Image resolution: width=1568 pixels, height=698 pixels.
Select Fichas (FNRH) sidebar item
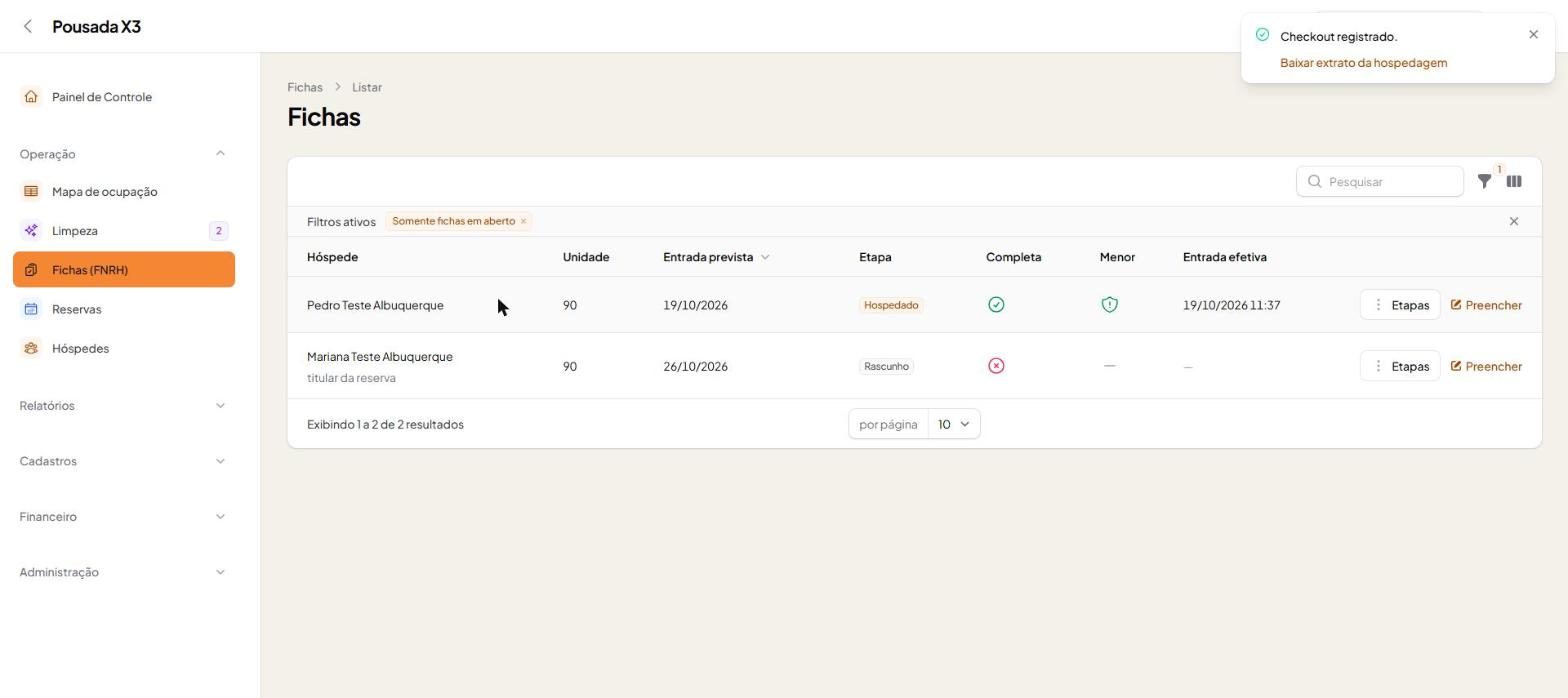coord(124,270)
